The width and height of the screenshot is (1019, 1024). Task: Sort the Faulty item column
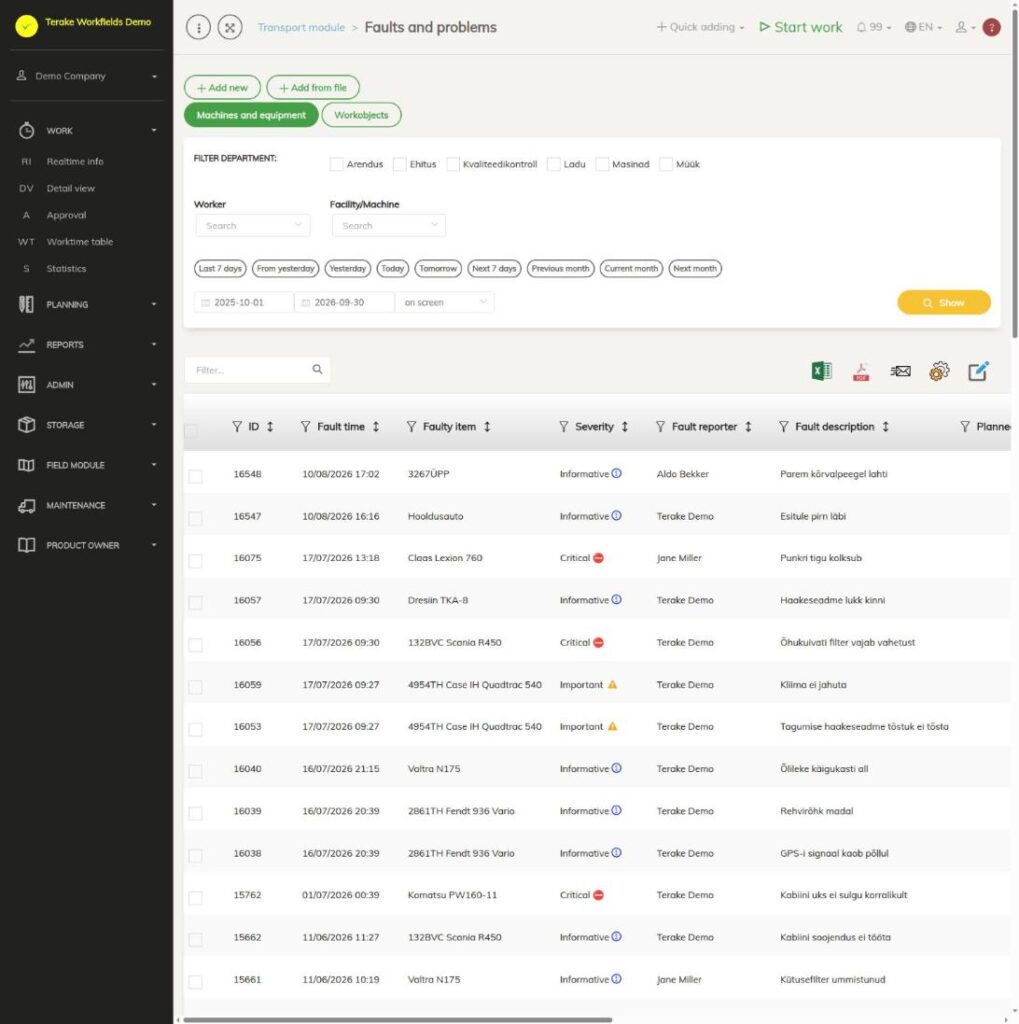(487, 426)
